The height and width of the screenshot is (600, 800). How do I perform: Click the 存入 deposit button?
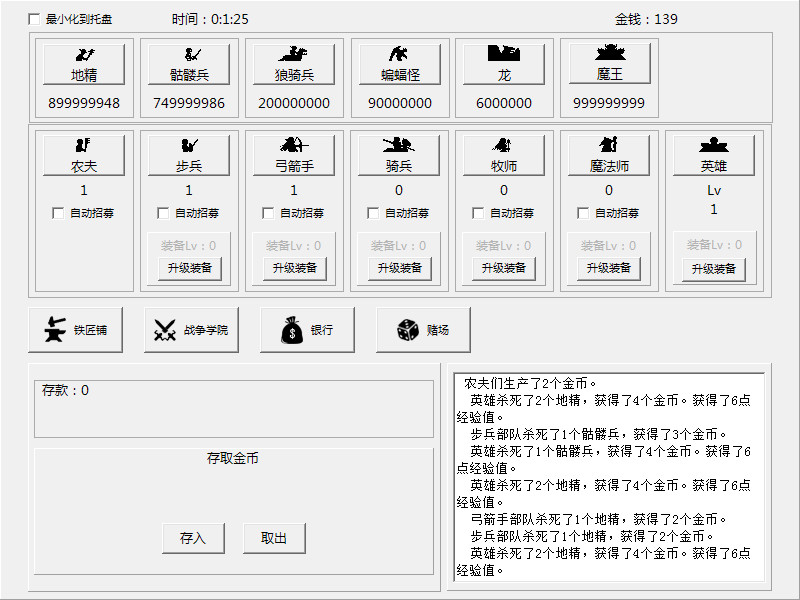[193, 538]
